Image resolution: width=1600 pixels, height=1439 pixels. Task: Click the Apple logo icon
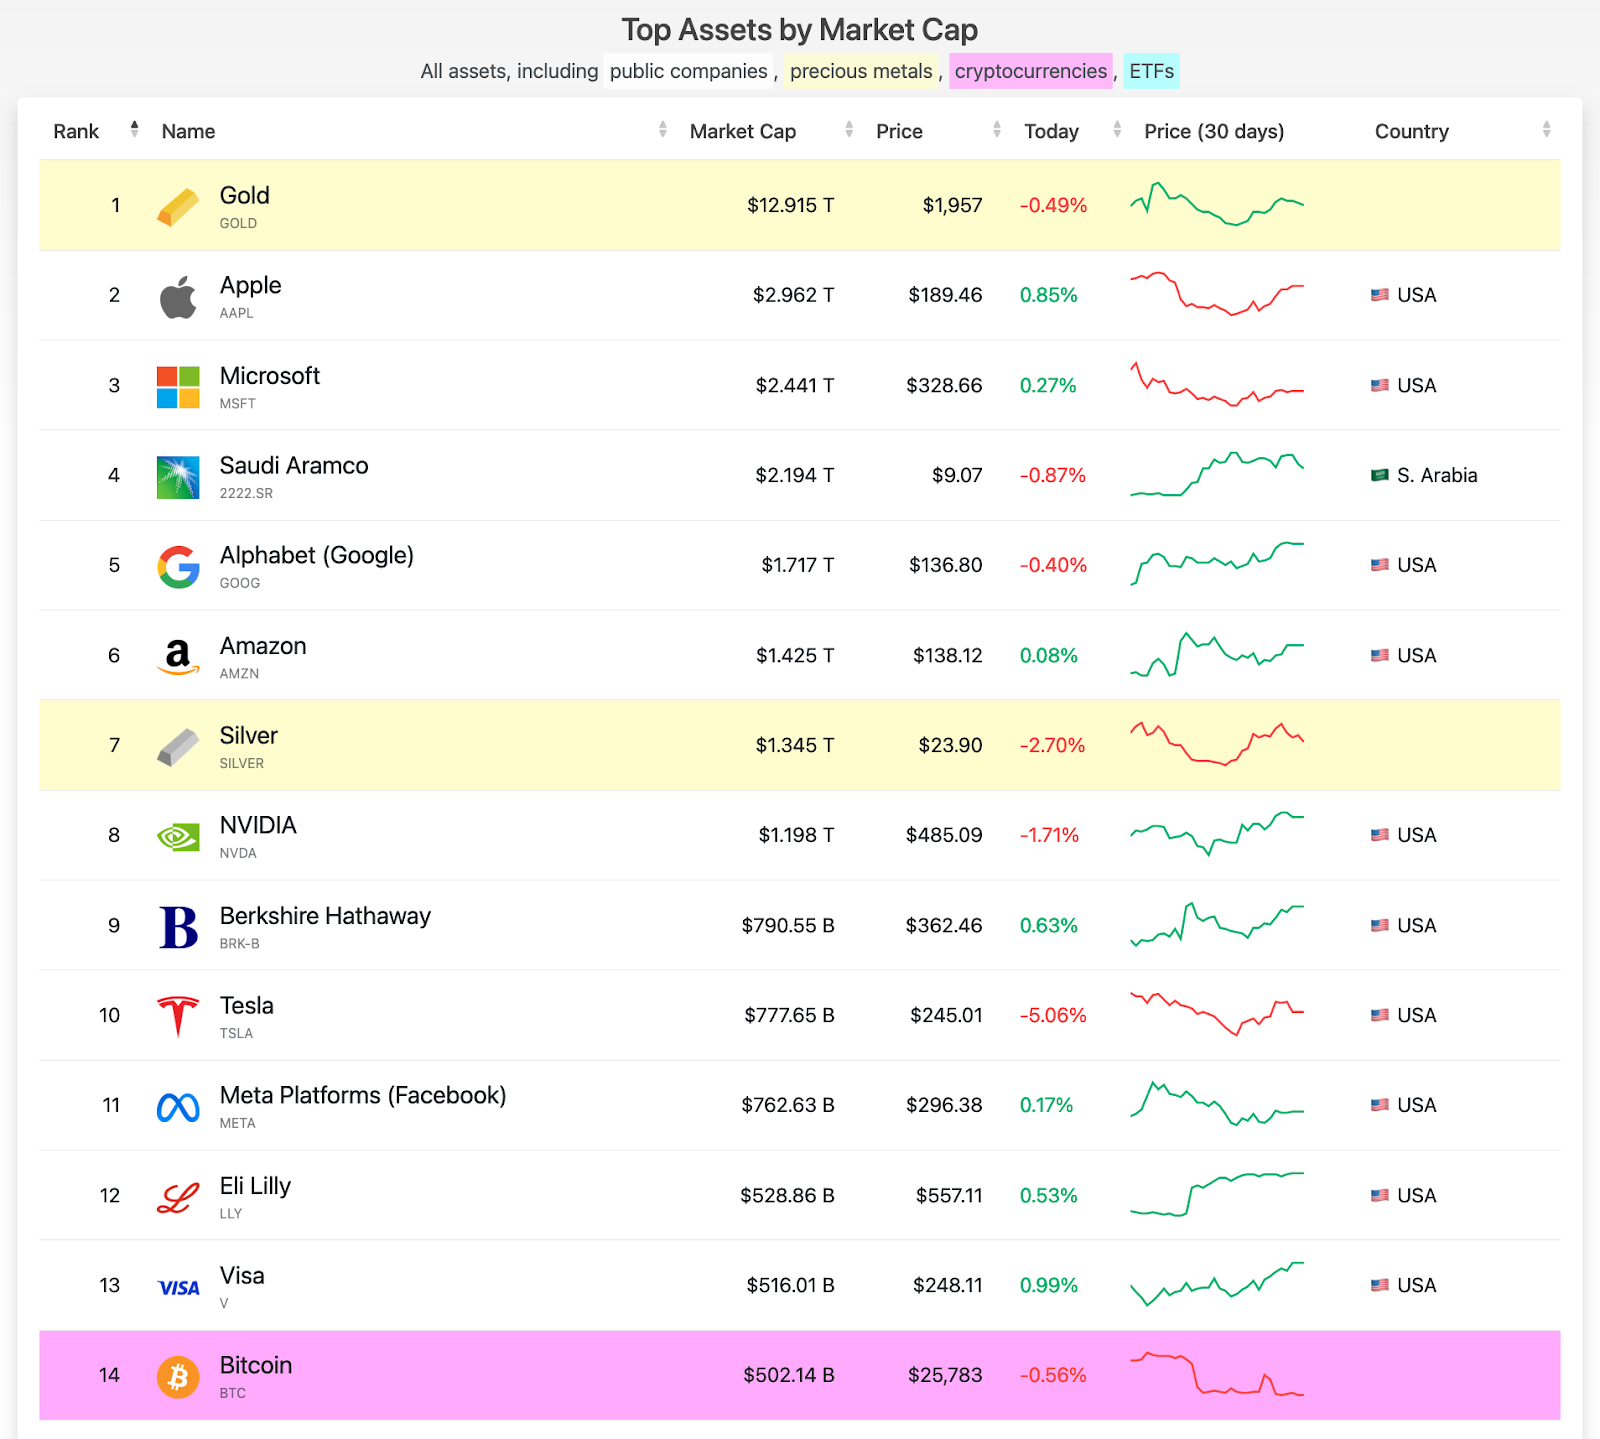(x=178, y=297)
